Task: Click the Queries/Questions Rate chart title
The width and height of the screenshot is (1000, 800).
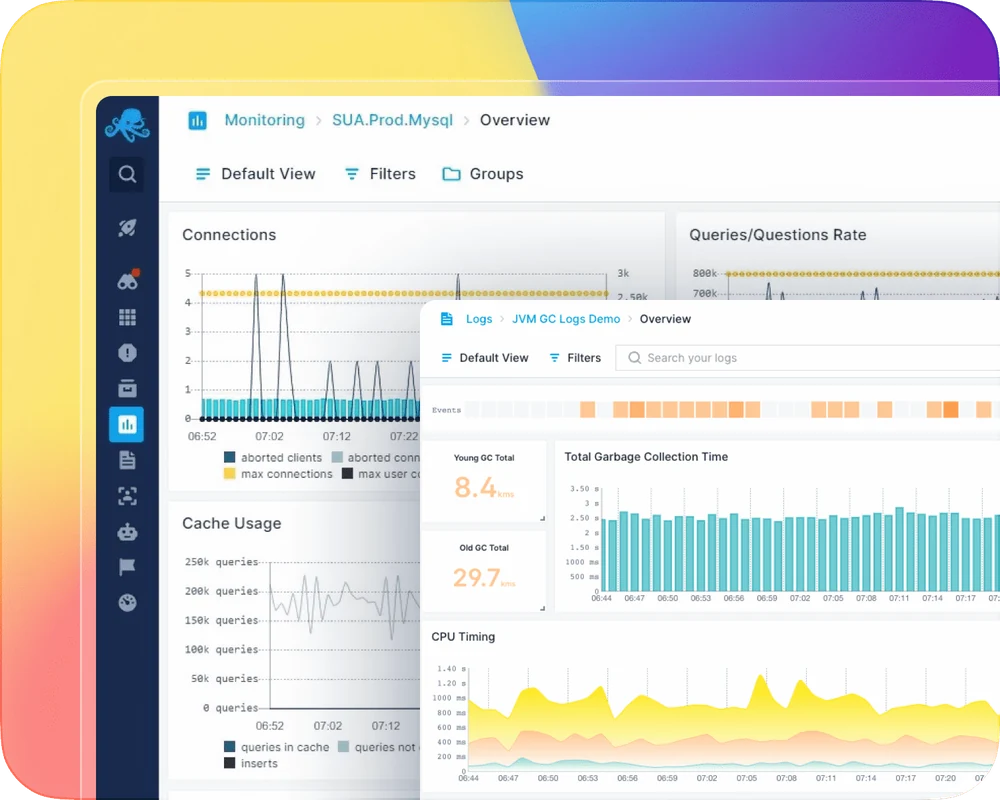Action: (x=777, y=235)
